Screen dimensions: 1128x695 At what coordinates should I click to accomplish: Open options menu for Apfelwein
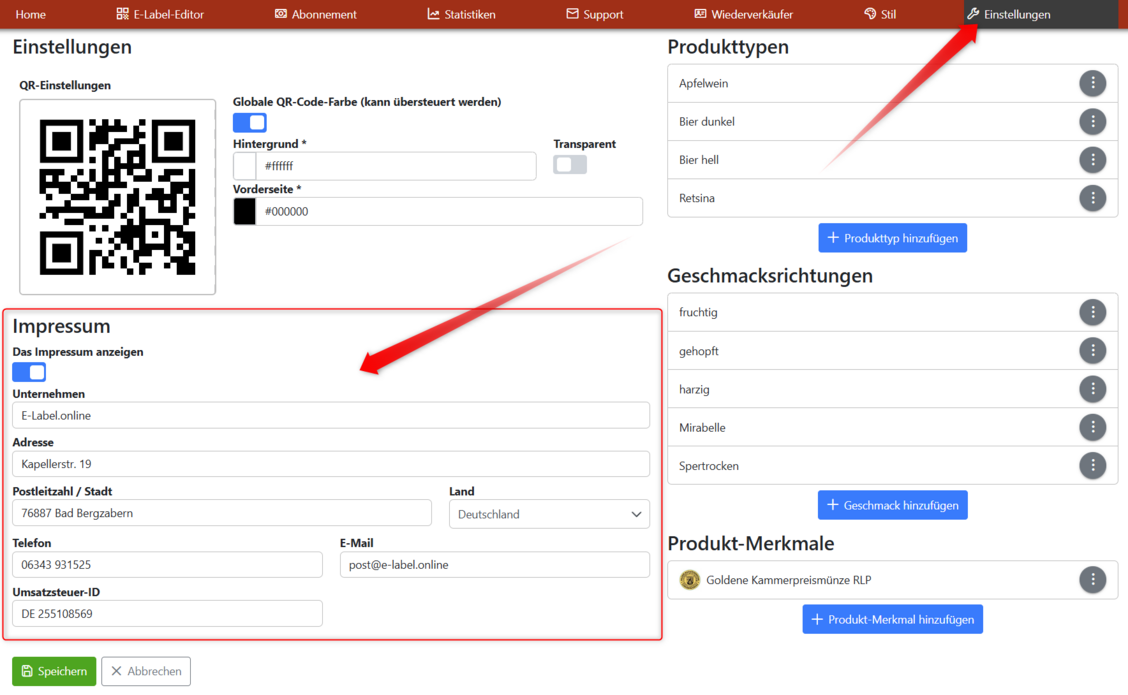[x=1092, y=83]
